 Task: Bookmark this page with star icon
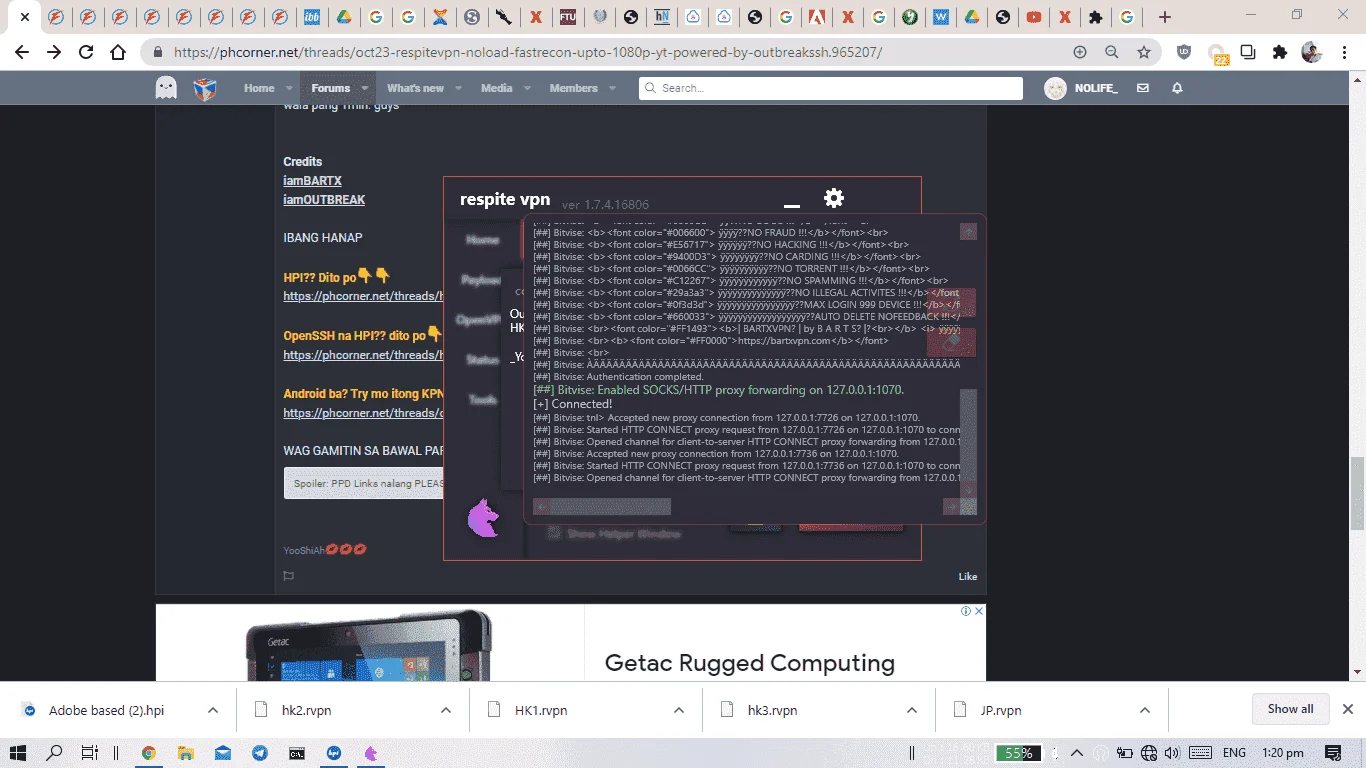(1144, 52)
